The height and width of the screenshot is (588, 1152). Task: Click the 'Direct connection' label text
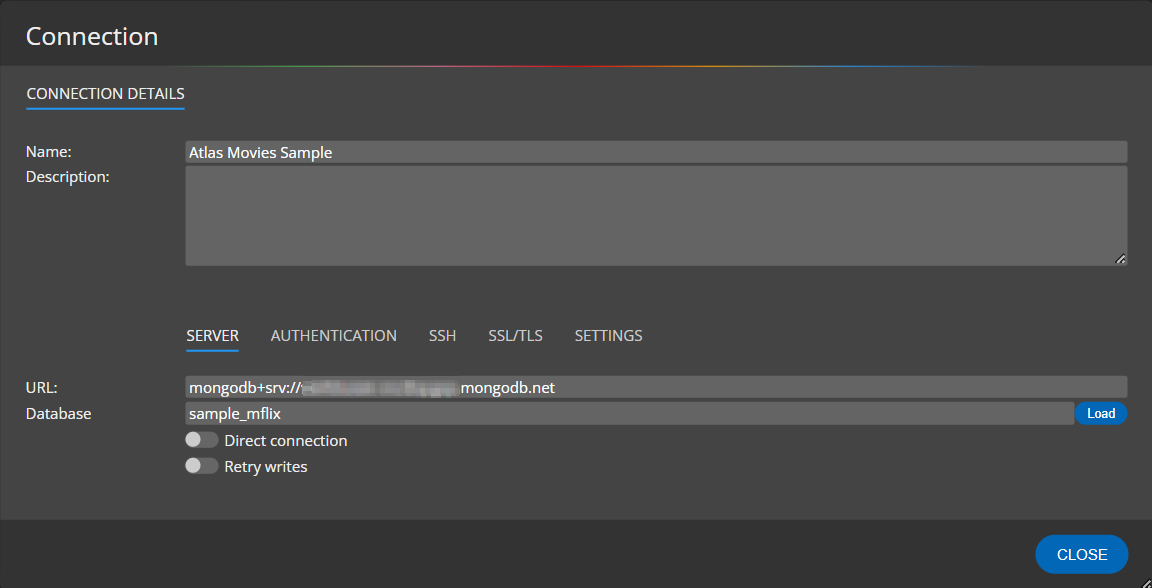click(x=286, y=440)
